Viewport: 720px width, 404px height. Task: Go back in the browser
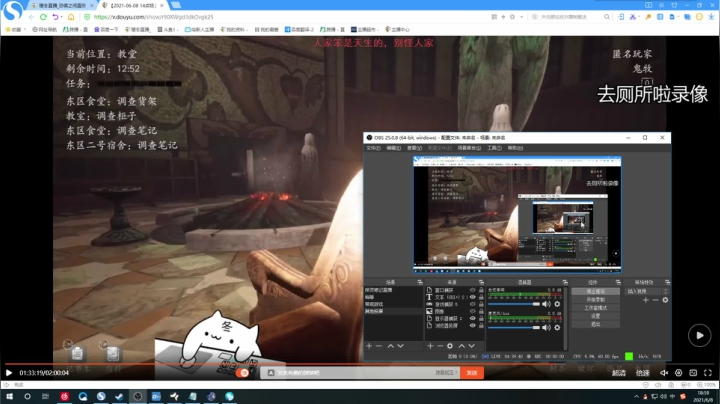(31, 17)
